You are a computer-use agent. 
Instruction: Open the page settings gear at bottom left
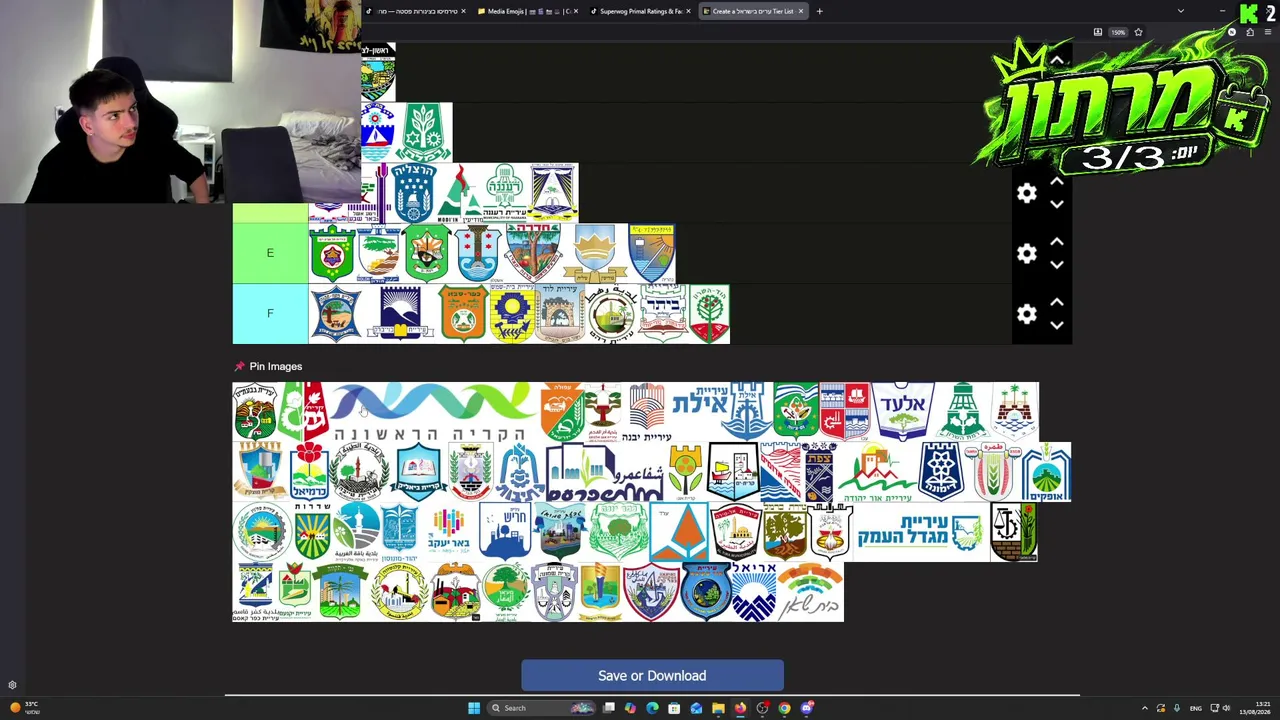point(12,685)
